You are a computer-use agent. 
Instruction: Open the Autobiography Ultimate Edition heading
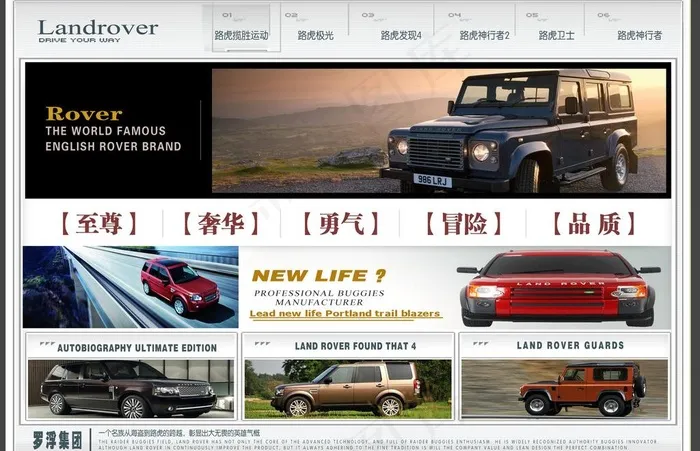coord(137,348)
